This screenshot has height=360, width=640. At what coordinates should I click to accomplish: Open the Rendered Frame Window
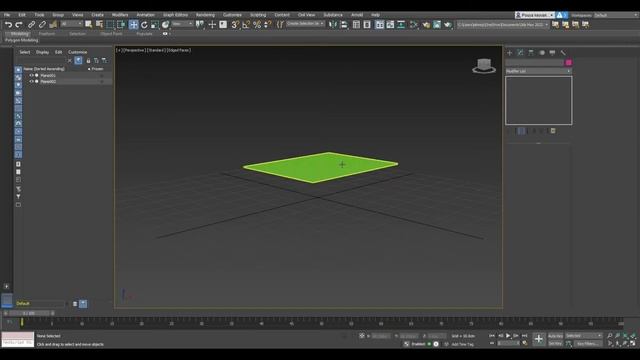[x=437, y=24]
